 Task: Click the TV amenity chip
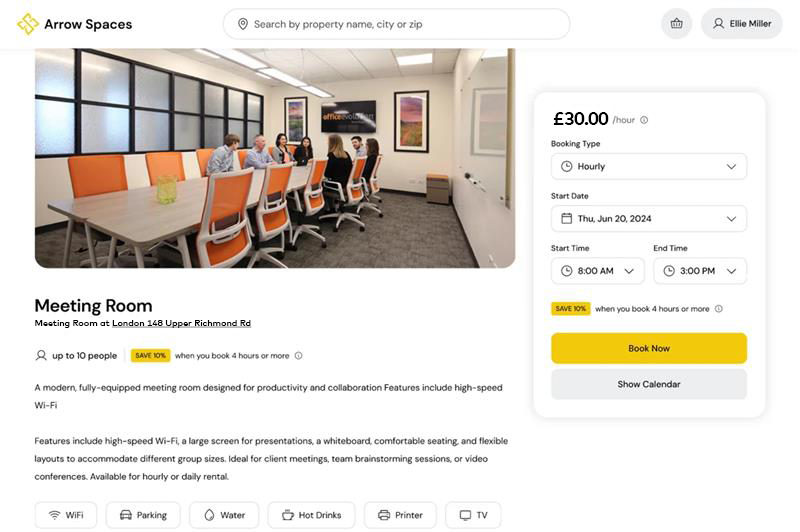(473, 515)
